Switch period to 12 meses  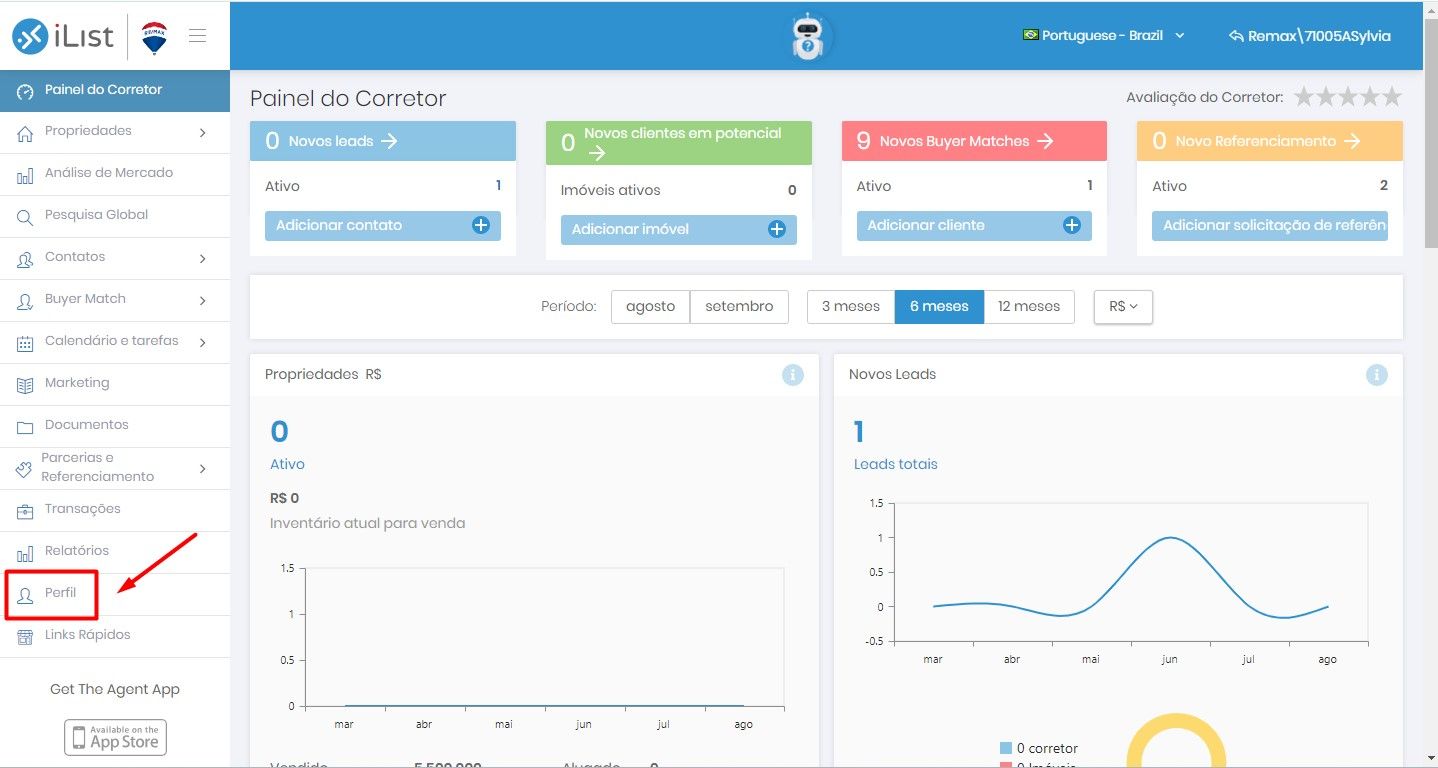[x=1029, y=306]
